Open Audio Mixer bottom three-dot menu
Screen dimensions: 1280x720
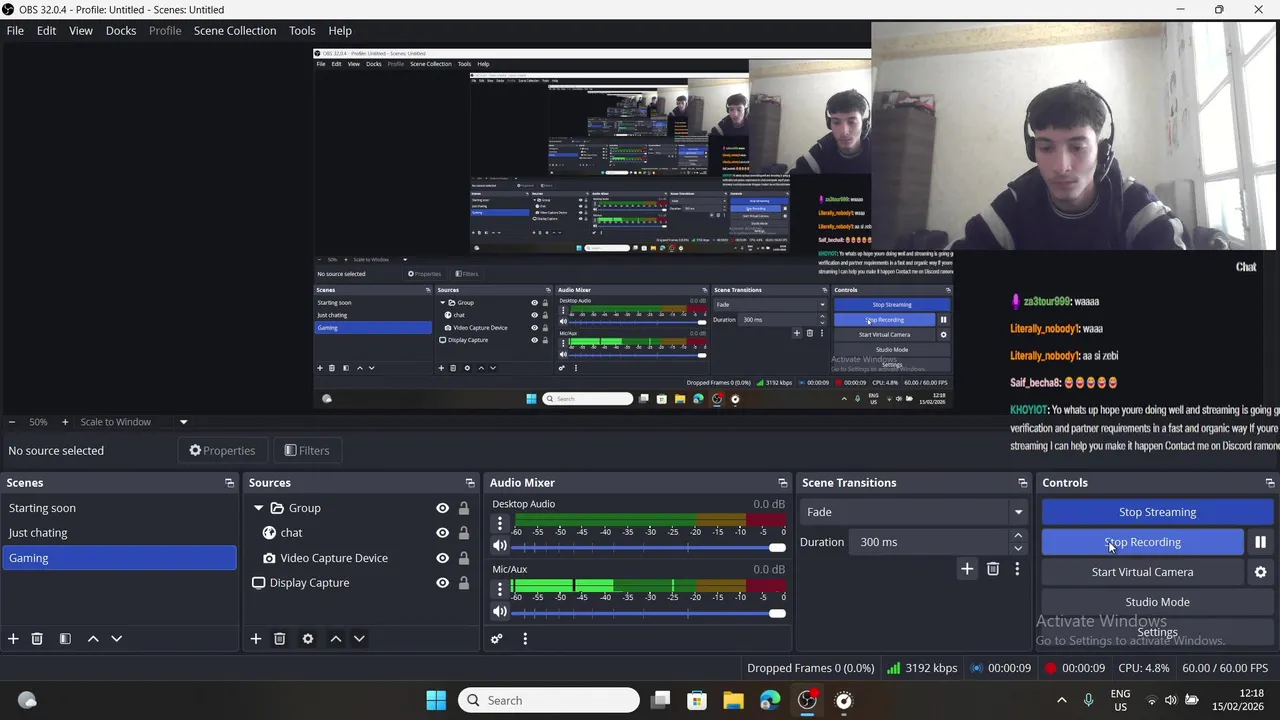(525, 639)
